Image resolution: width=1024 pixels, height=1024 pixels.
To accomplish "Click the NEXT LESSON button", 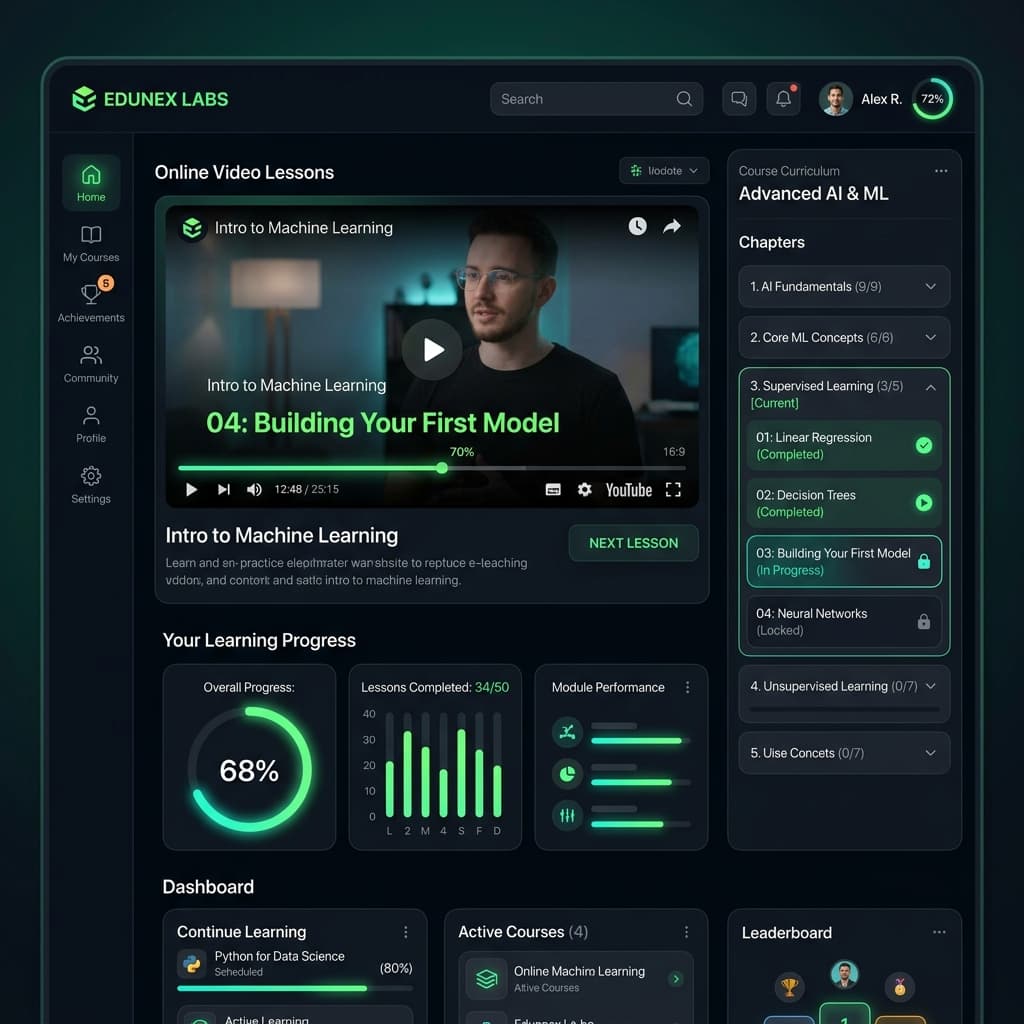I will pyautogui.click(x=633, y=543).
